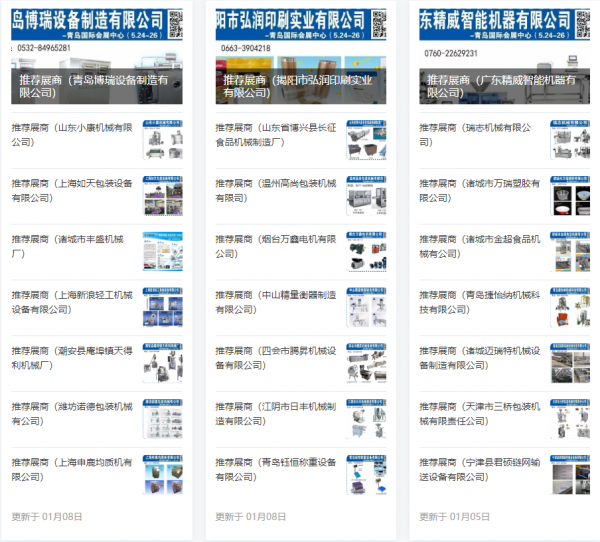
Task: Open 诸城市金超食品机械 link
Action: click(x=480, y=247)
